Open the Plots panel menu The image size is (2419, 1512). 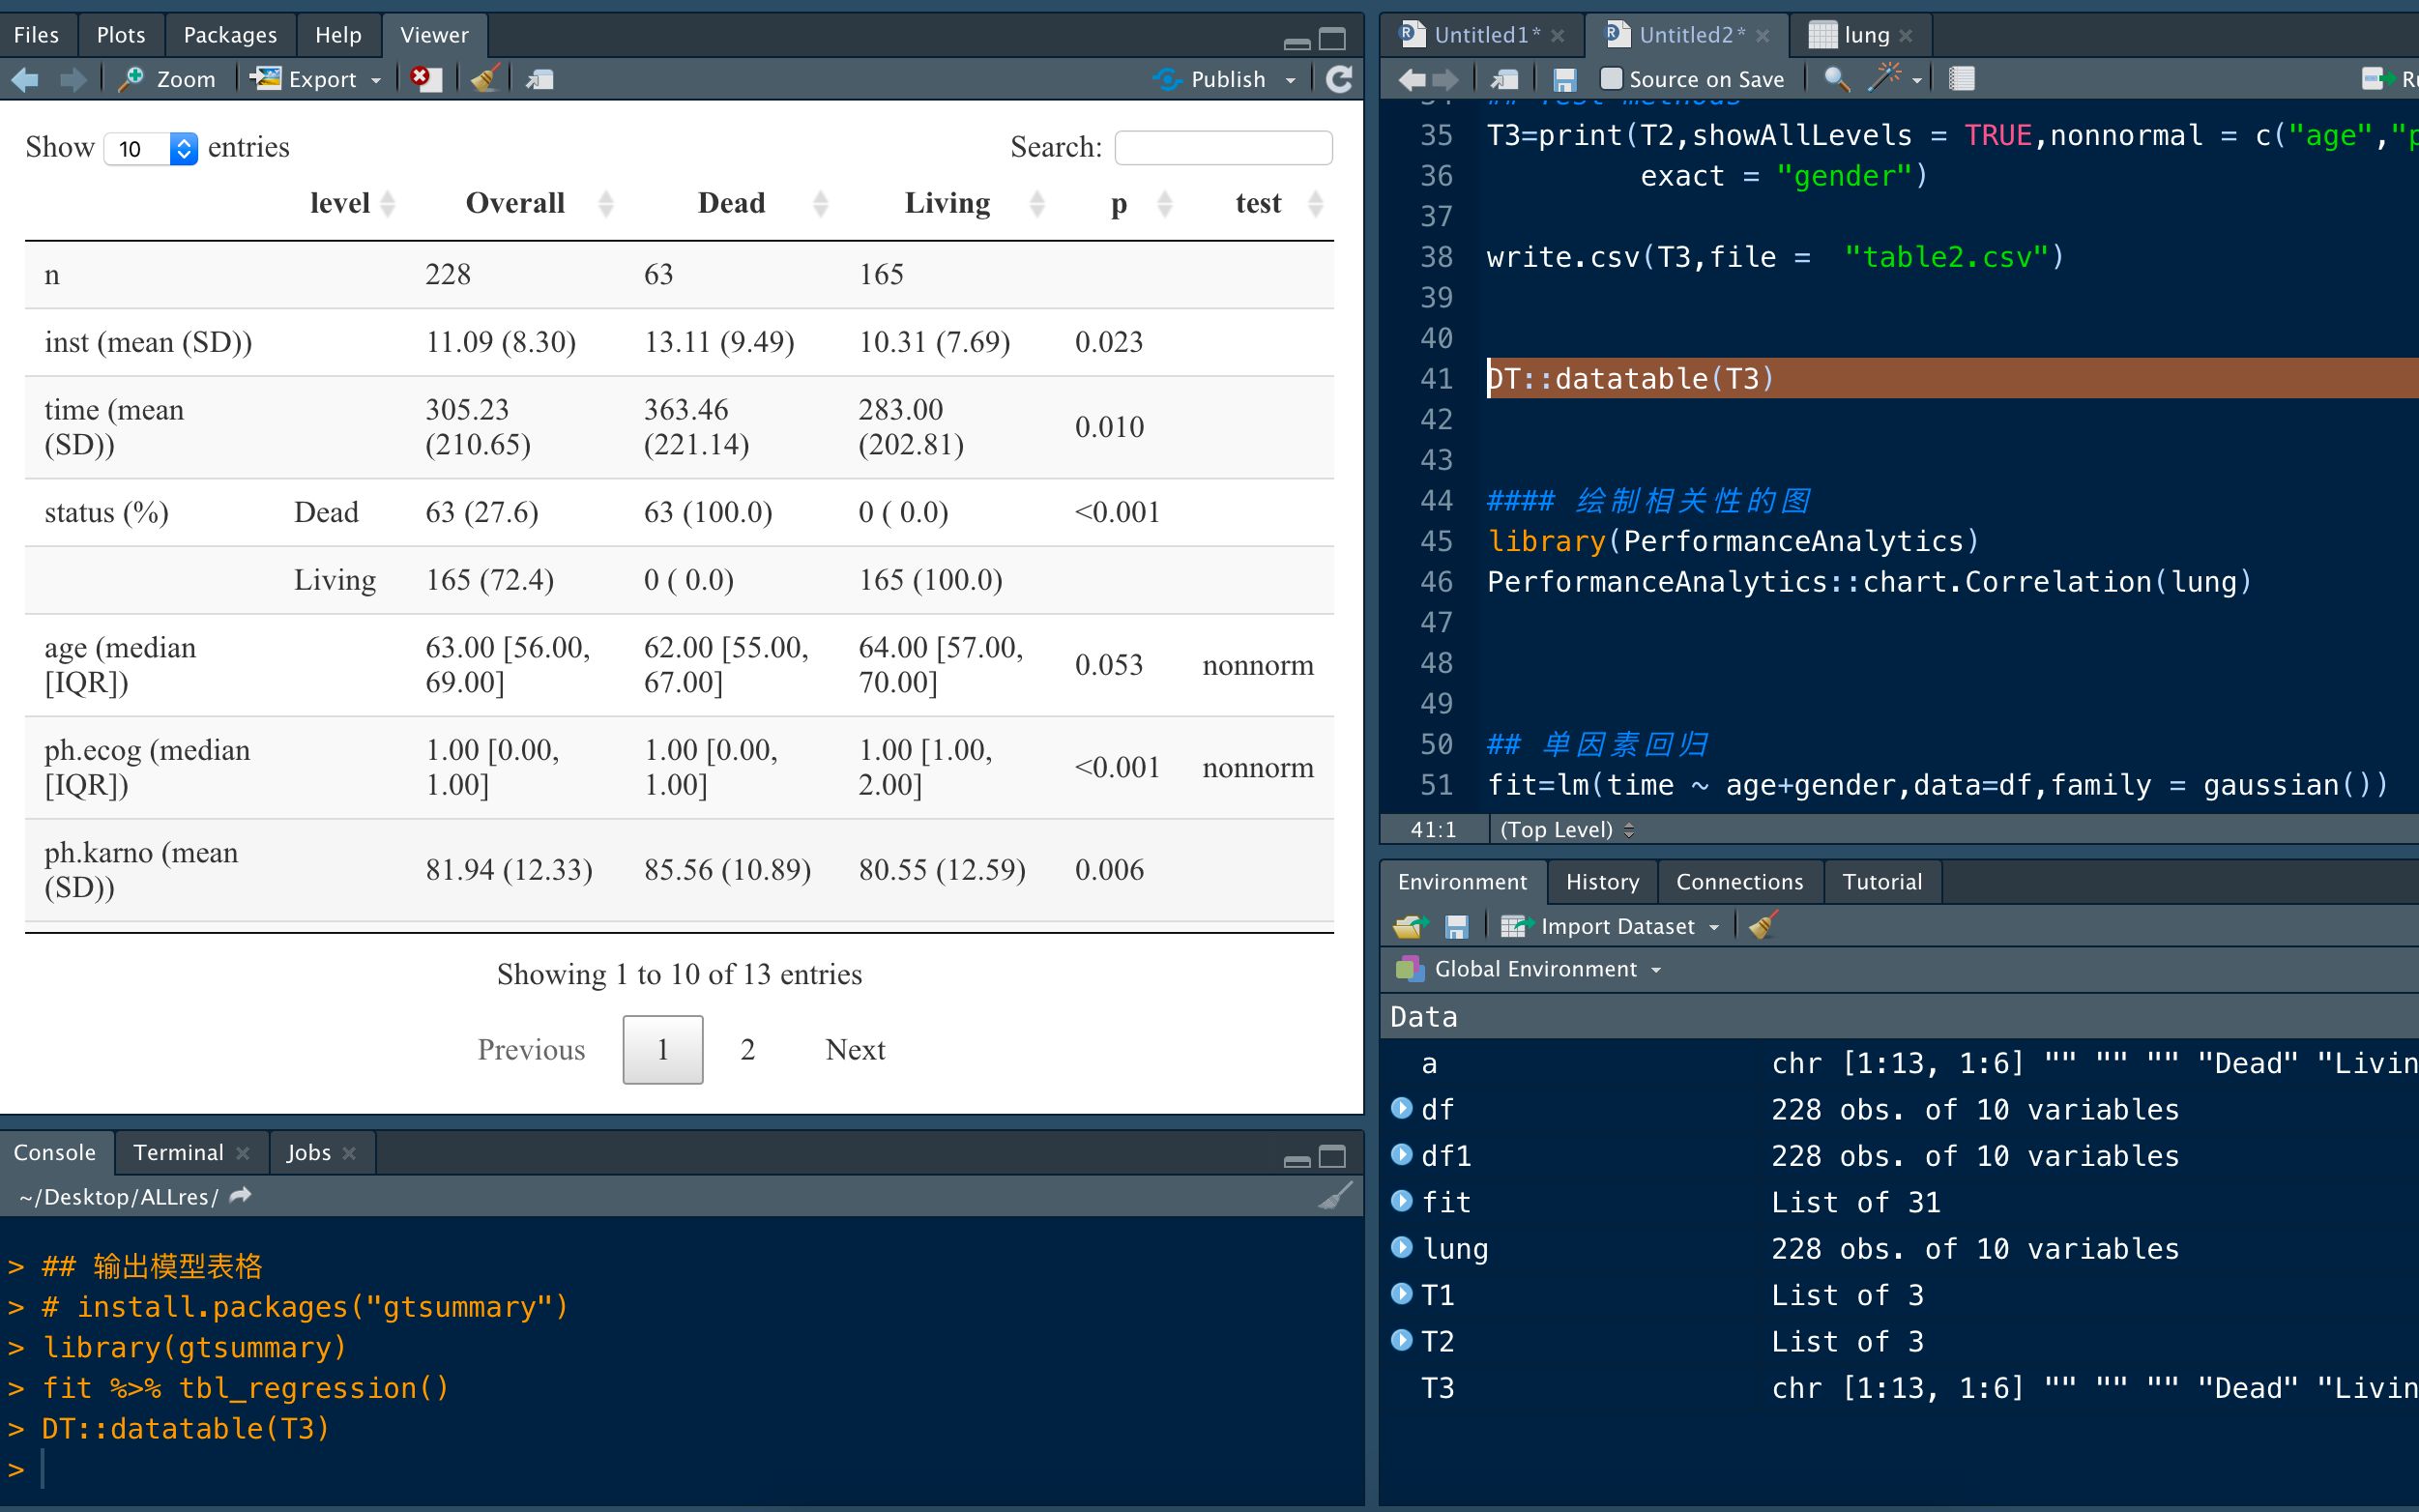coord(118,31)
